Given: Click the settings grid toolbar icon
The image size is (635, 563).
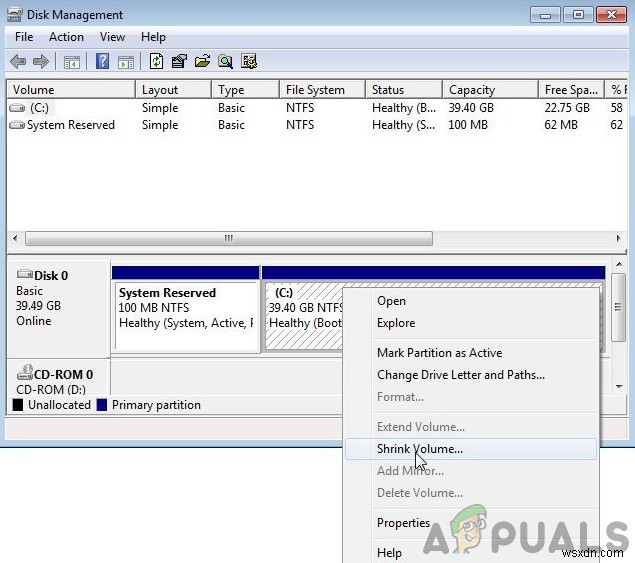Looking at the screenshot, I should coord(249,62).
